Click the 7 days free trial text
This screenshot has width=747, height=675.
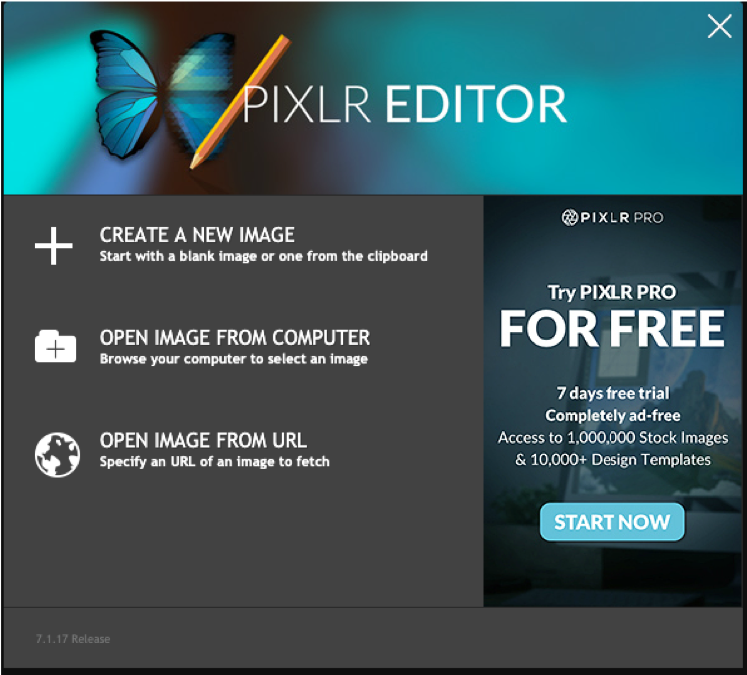pos(613,393)
